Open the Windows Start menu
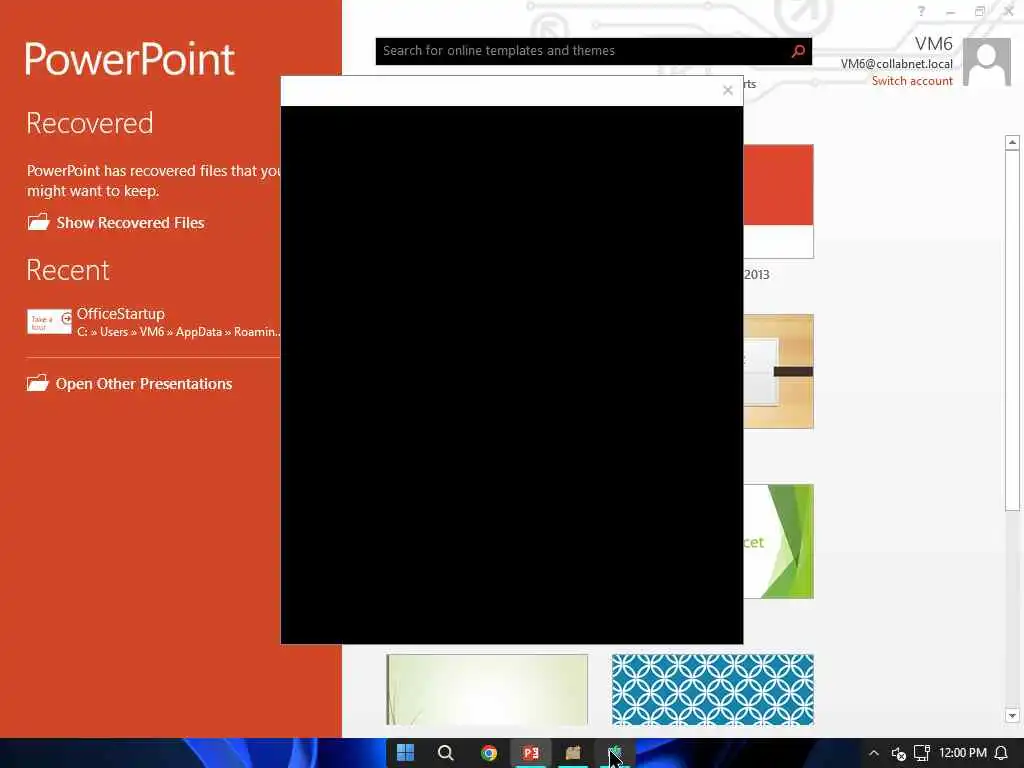The image size is (1024, 768). pos(405,753)
